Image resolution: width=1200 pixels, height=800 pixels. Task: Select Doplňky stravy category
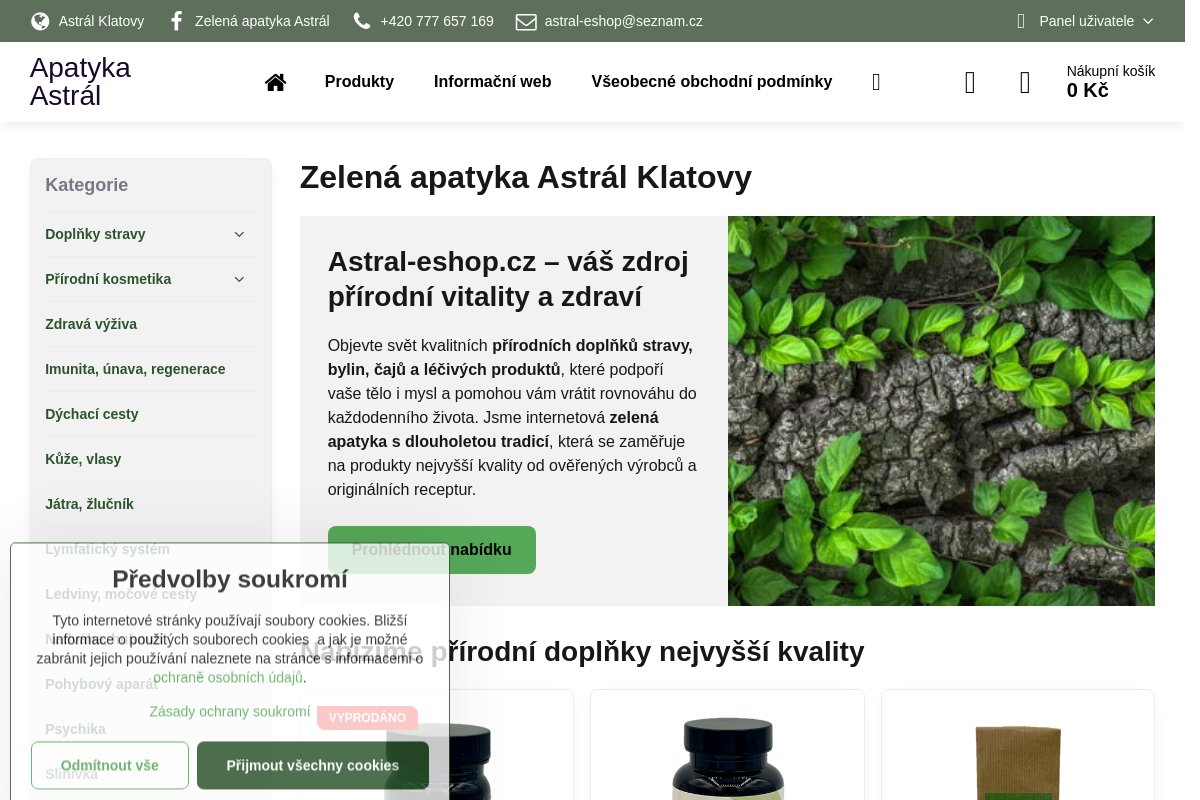tap(95, 234)
